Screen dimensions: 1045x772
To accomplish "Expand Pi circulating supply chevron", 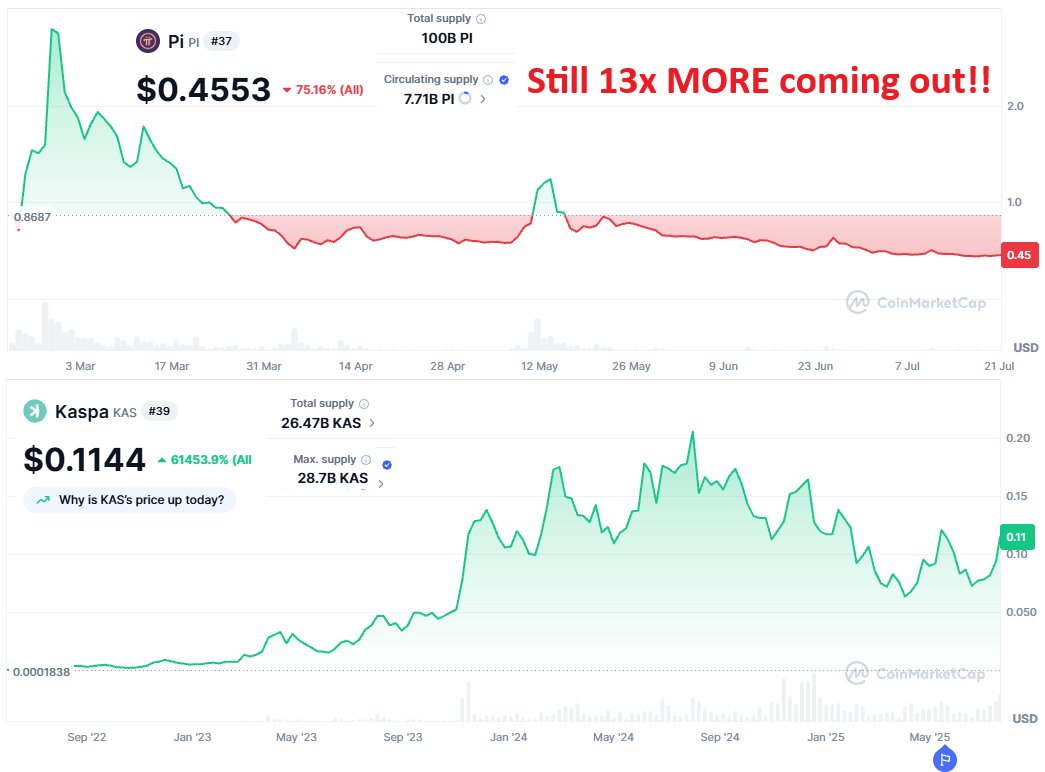I will coord(483,99).
